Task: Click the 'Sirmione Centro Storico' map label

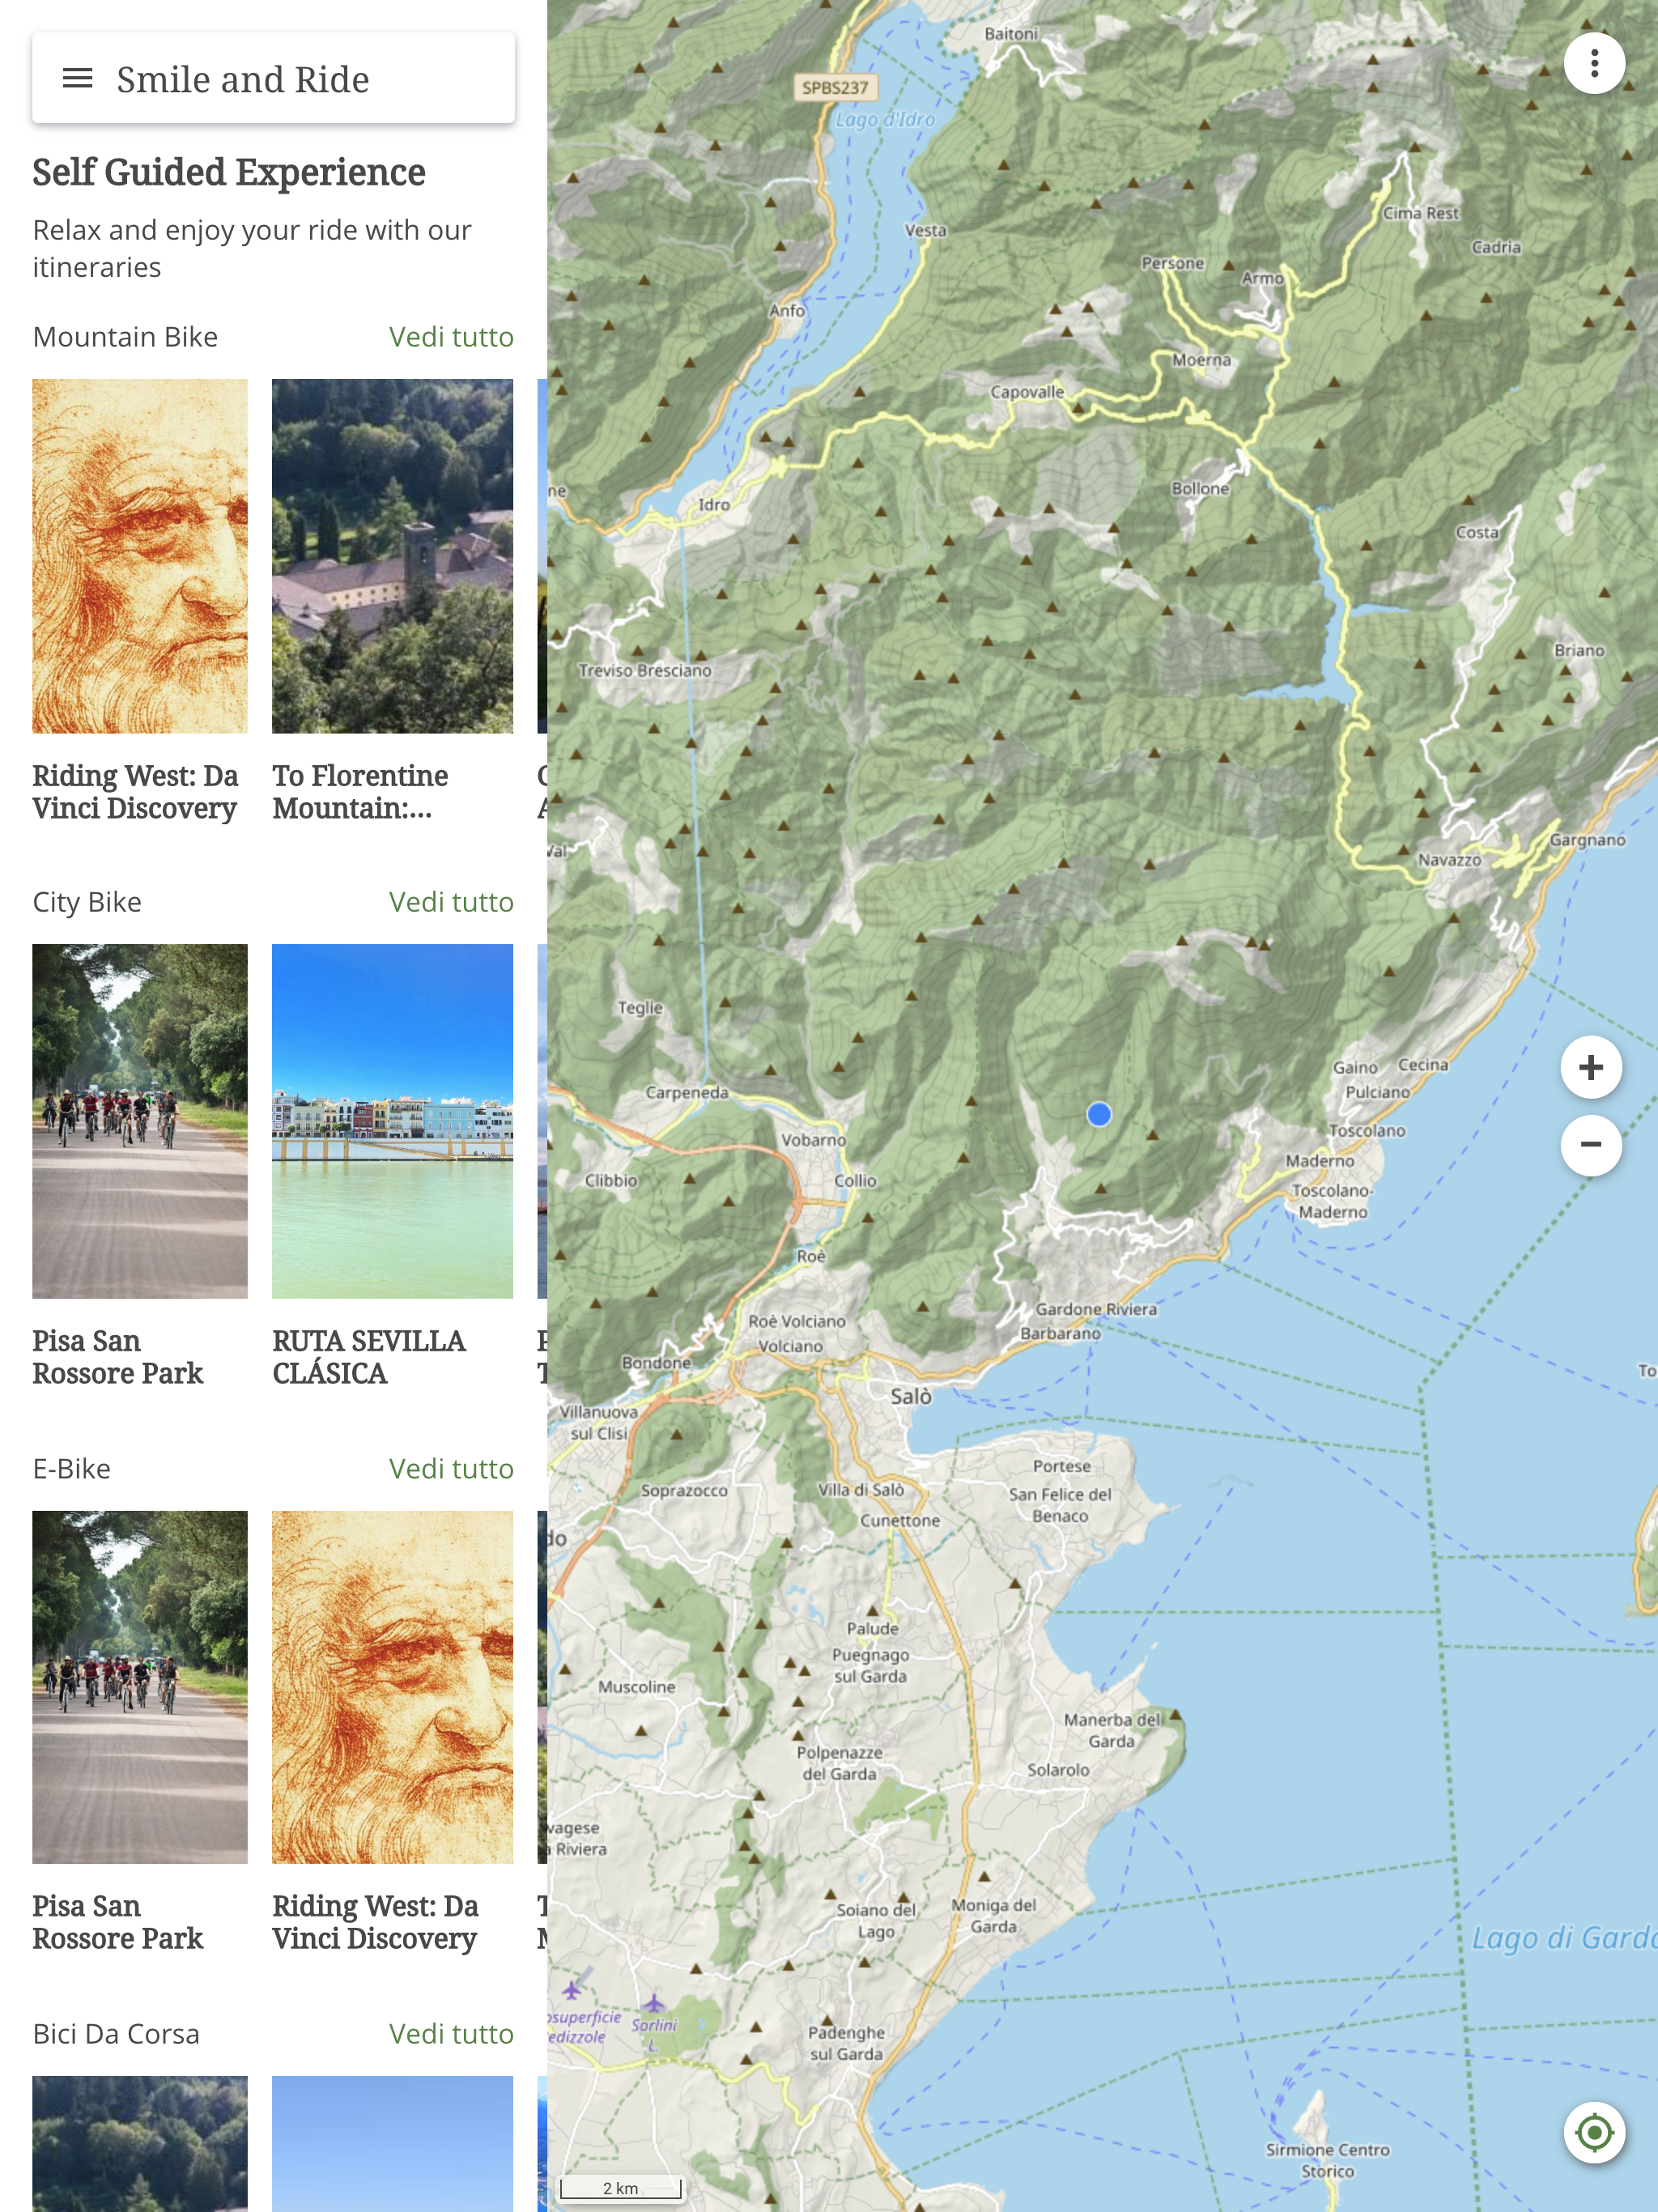Action: point(1327,2160)
